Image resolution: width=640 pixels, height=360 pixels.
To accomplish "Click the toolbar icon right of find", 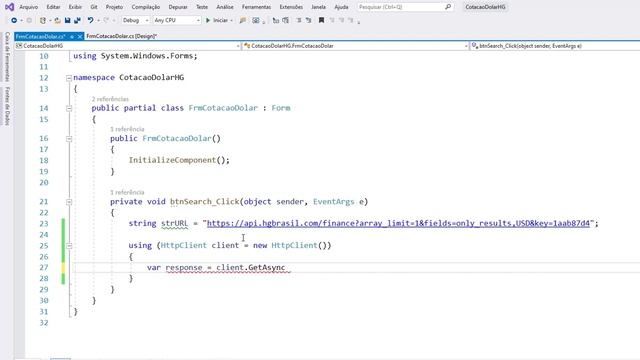I will 256,20.
